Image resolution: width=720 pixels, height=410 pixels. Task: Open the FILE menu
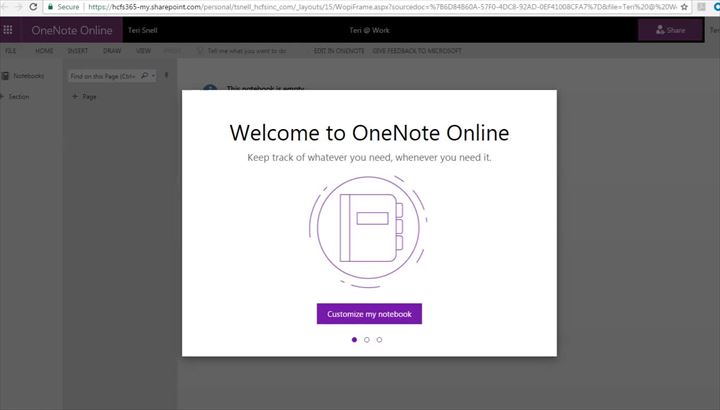pyautogui.click(x=10, y=50)
